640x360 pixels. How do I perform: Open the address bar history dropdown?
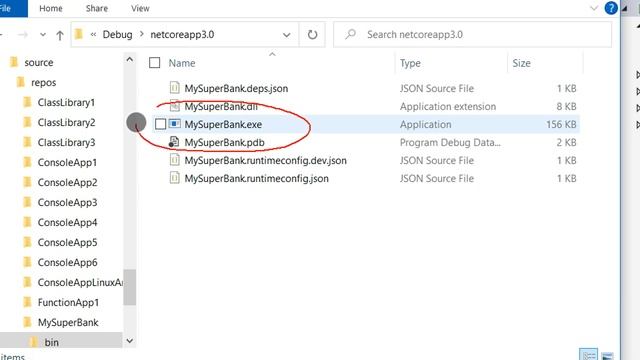point(287,35)
